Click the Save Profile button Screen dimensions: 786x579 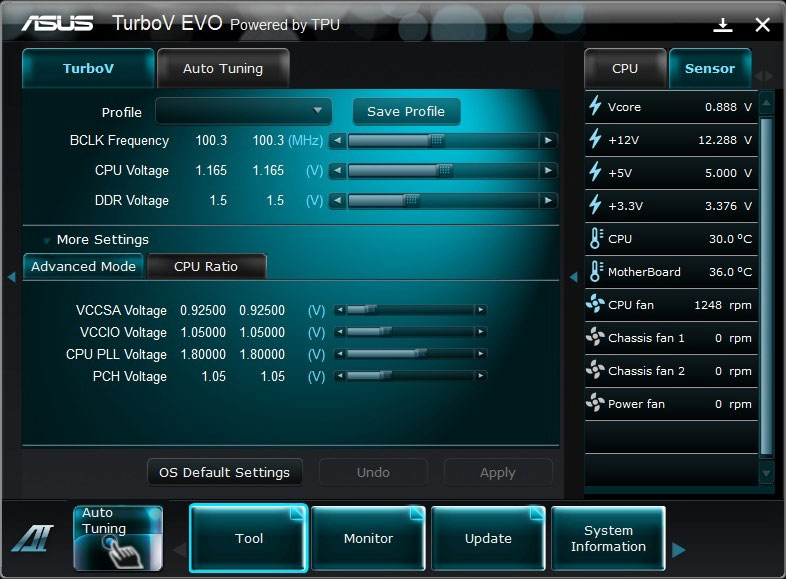[x=406, y=111]
